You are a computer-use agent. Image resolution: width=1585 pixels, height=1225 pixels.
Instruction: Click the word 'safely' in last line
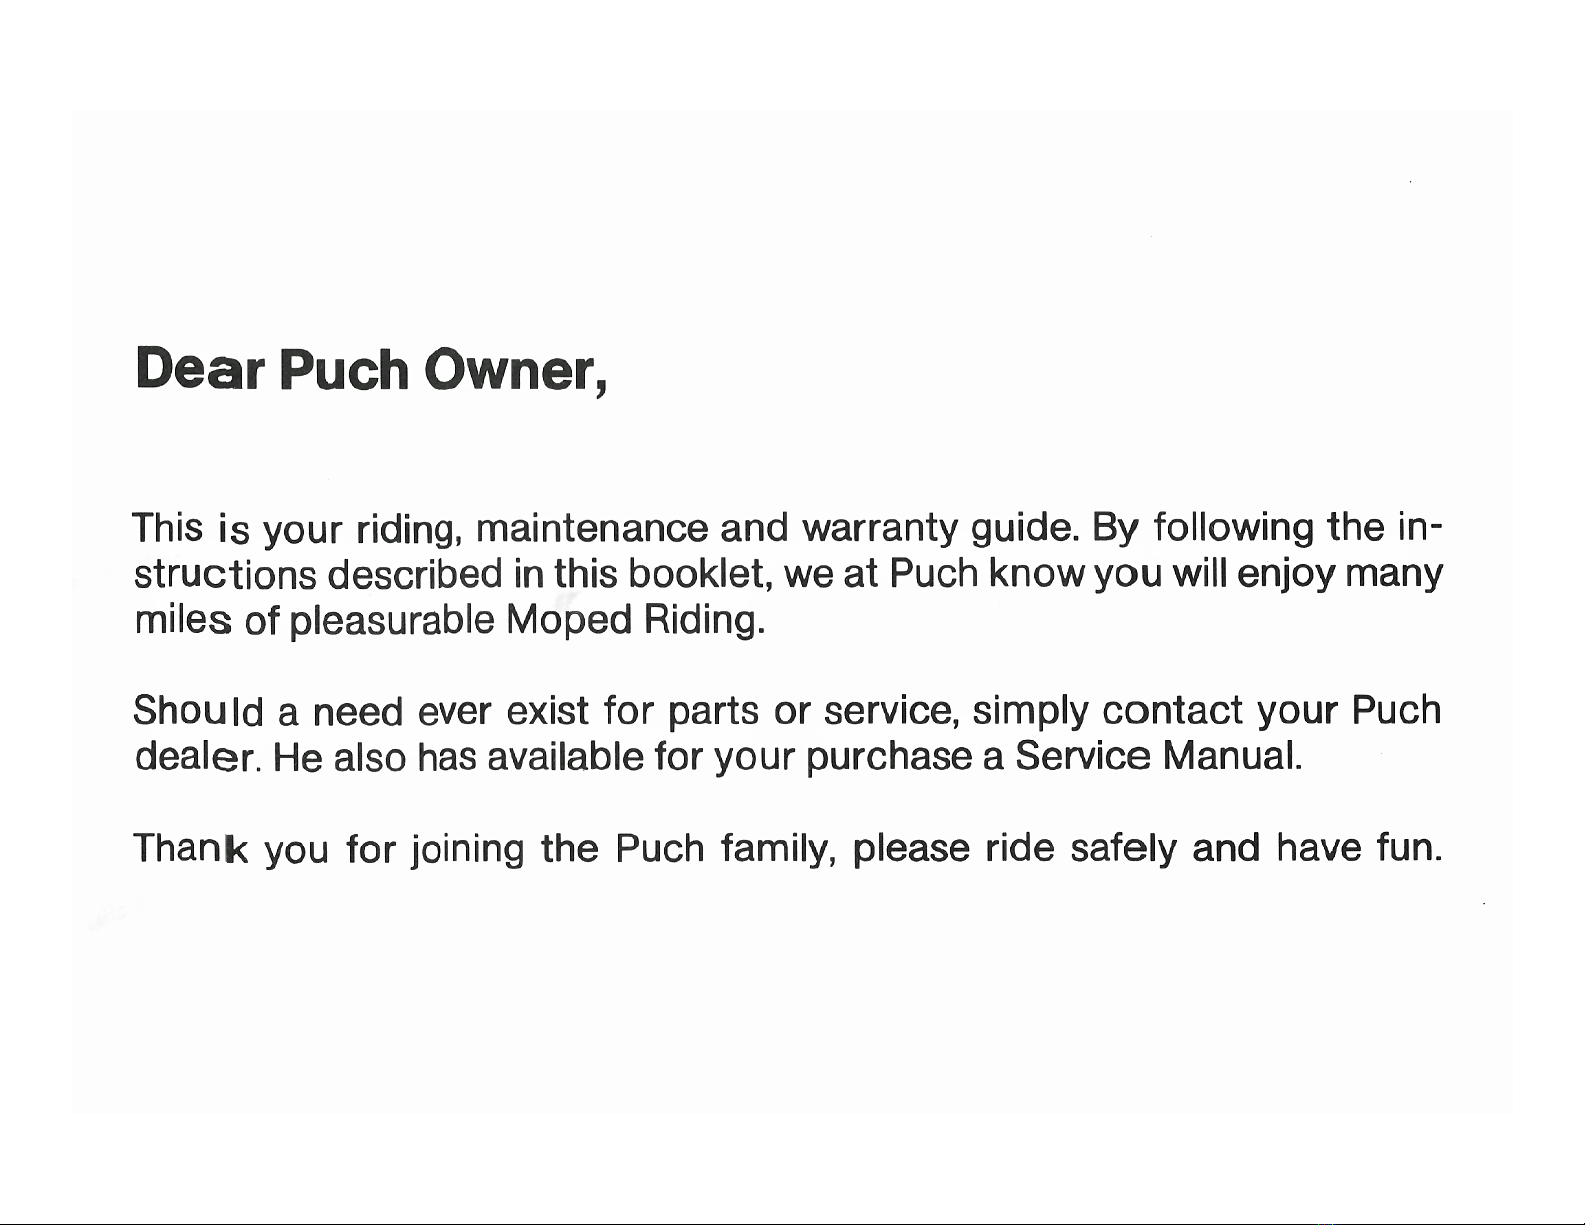[1122, 850]
